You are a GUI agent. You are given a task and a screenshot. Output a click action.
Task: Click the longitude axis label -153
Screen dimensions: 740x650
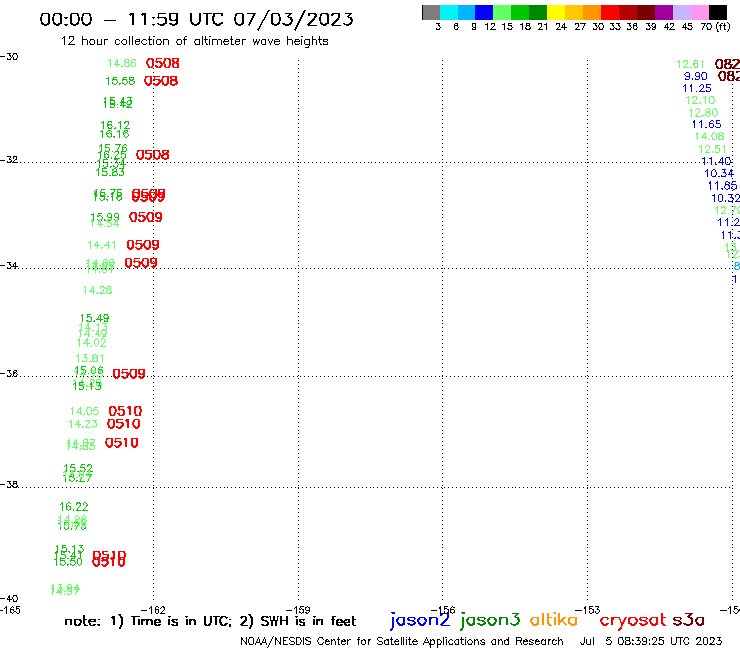pos(588,610)
